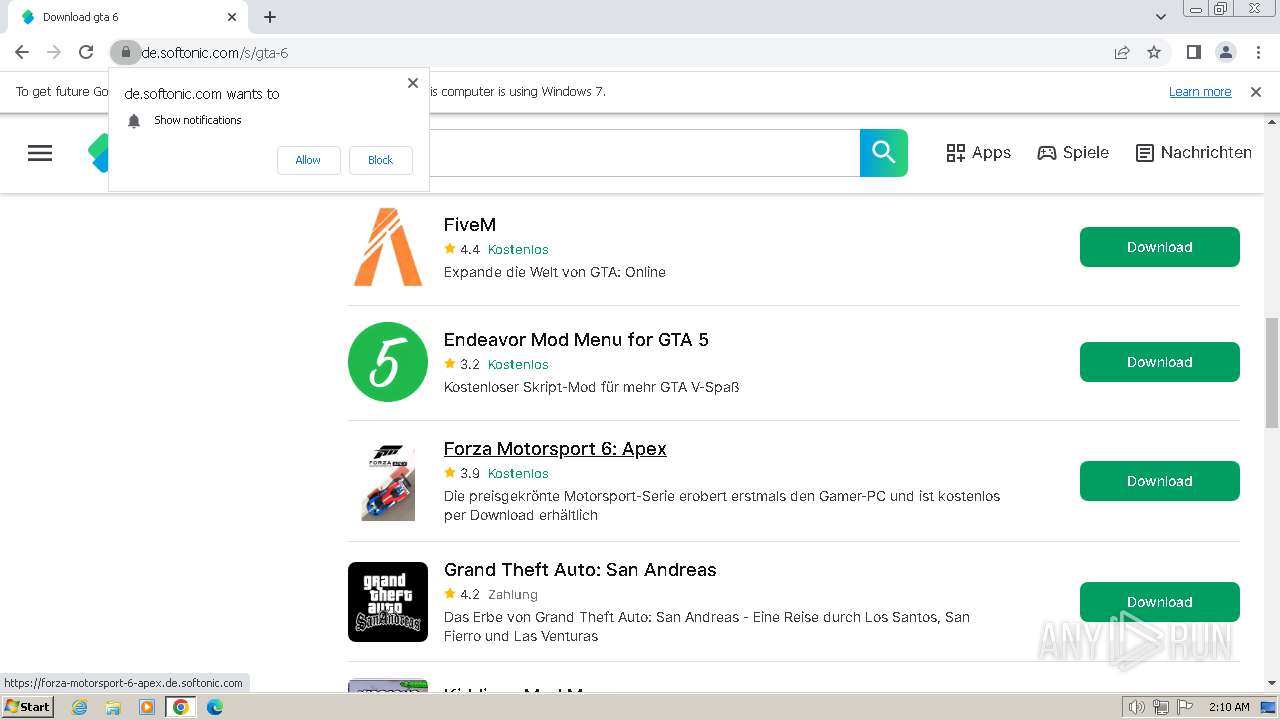This screenshot has width=1280, height=720.
Task: Launch Microsoft Edge from taskbar
Action: 215,707
